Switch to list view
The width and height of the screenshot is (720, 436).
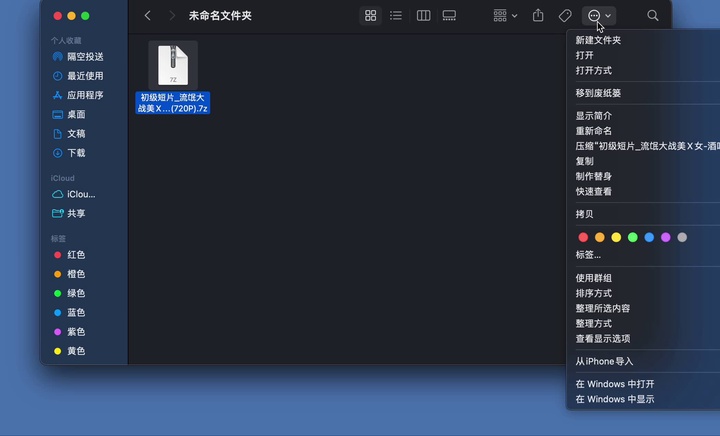397,16
